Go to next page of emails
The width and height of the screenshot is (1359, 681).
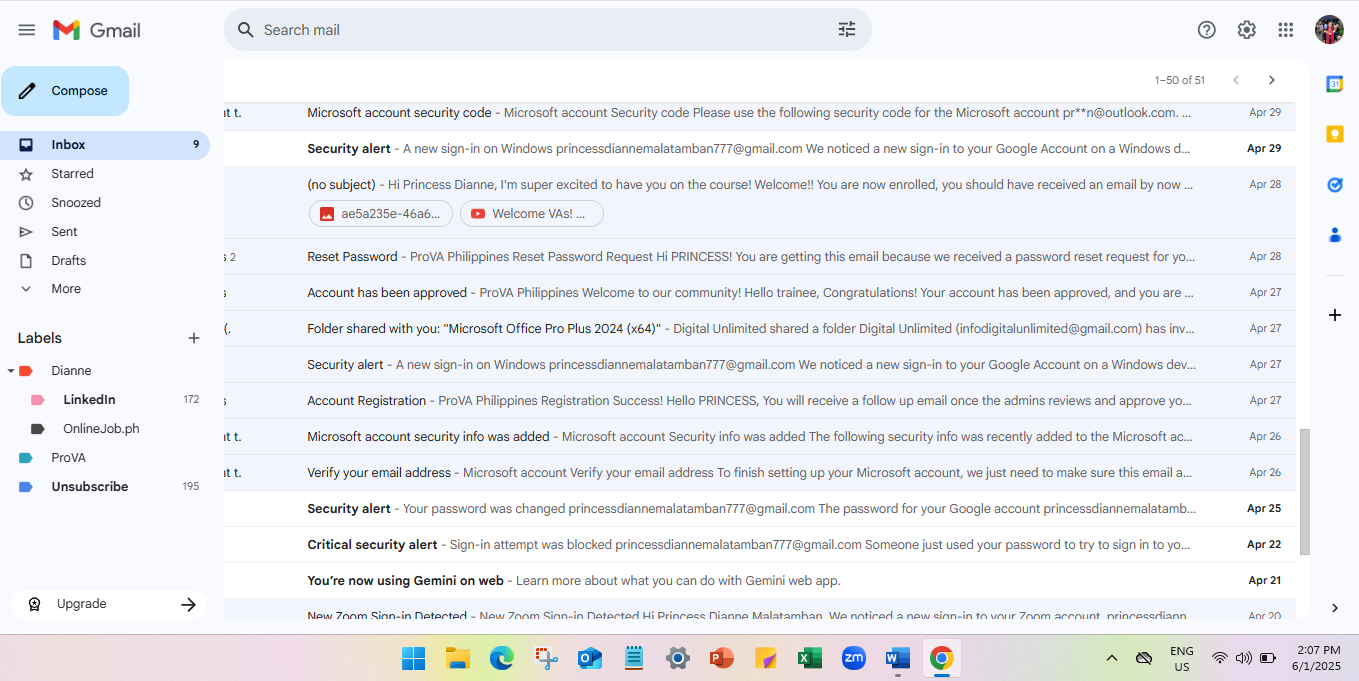point(1271,80)
